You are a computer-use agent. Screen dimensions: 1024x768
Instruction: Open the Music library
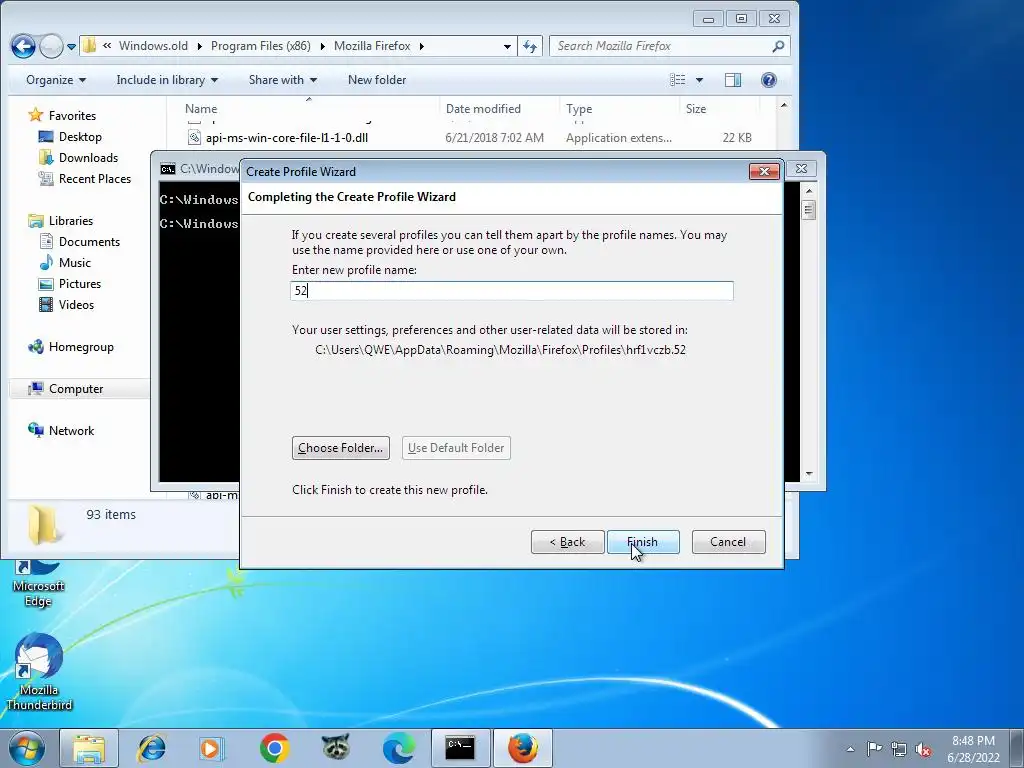pos(74,263)
